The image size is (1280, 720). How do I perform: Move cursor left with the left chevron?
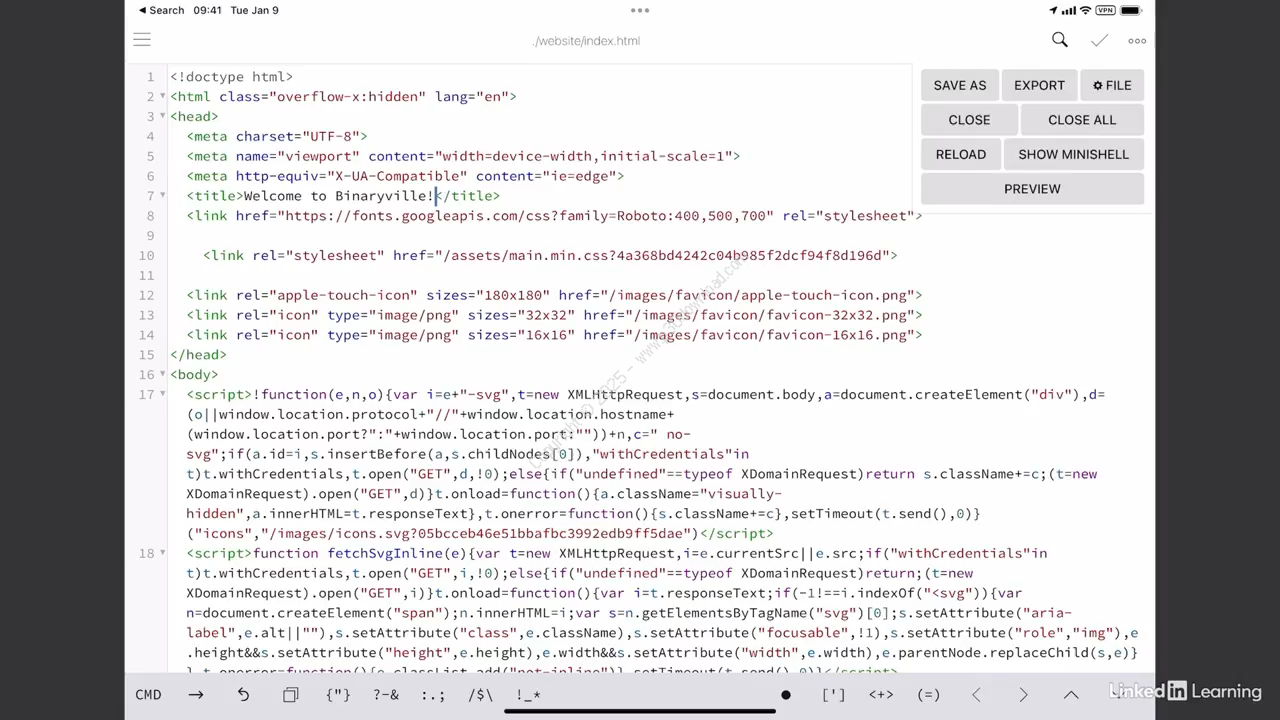(x=976, y=695)
